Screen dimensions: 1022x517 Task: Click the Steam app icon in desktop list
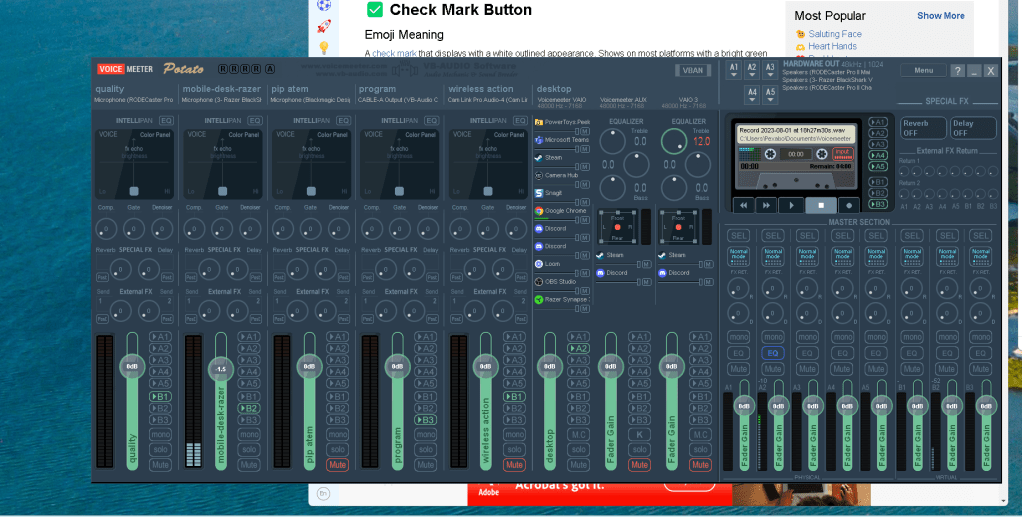539,158
